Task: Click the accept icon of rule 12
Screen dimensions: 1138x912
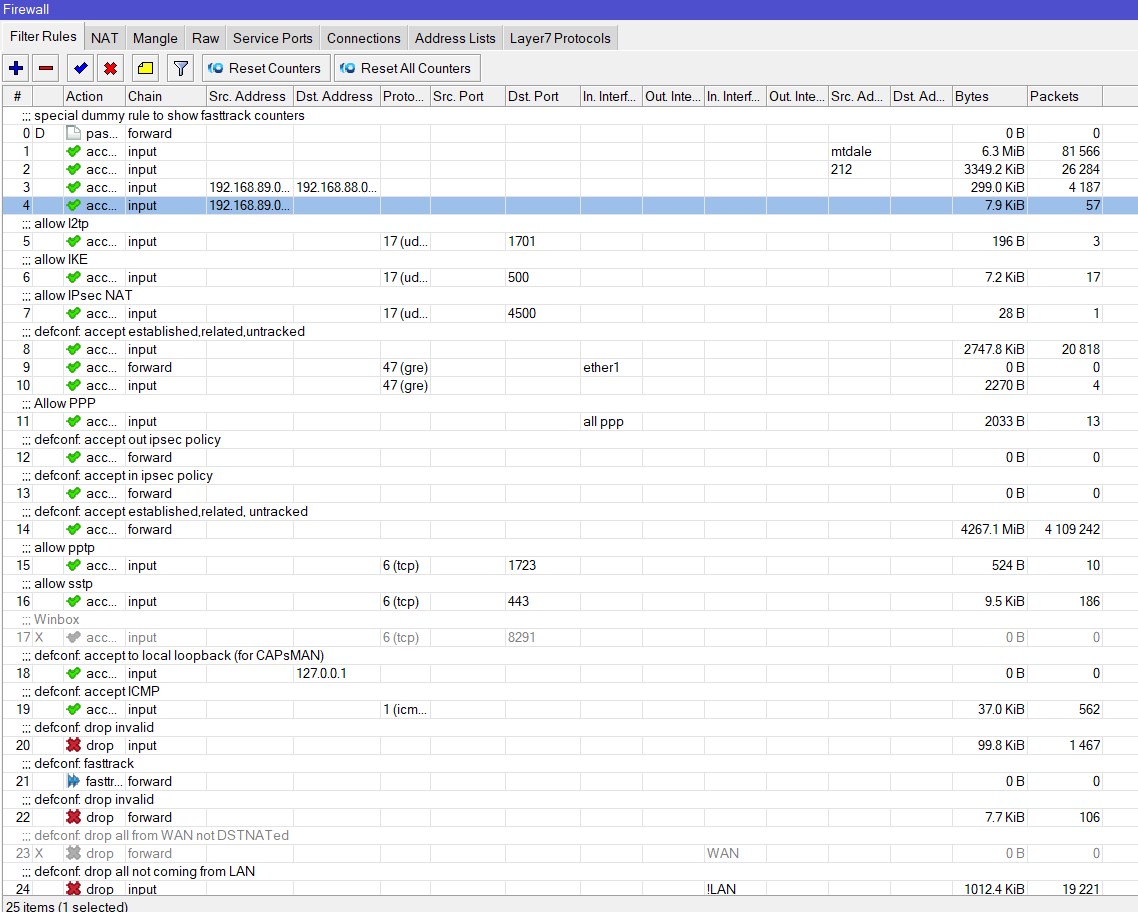Action: [x=73, y=458]
